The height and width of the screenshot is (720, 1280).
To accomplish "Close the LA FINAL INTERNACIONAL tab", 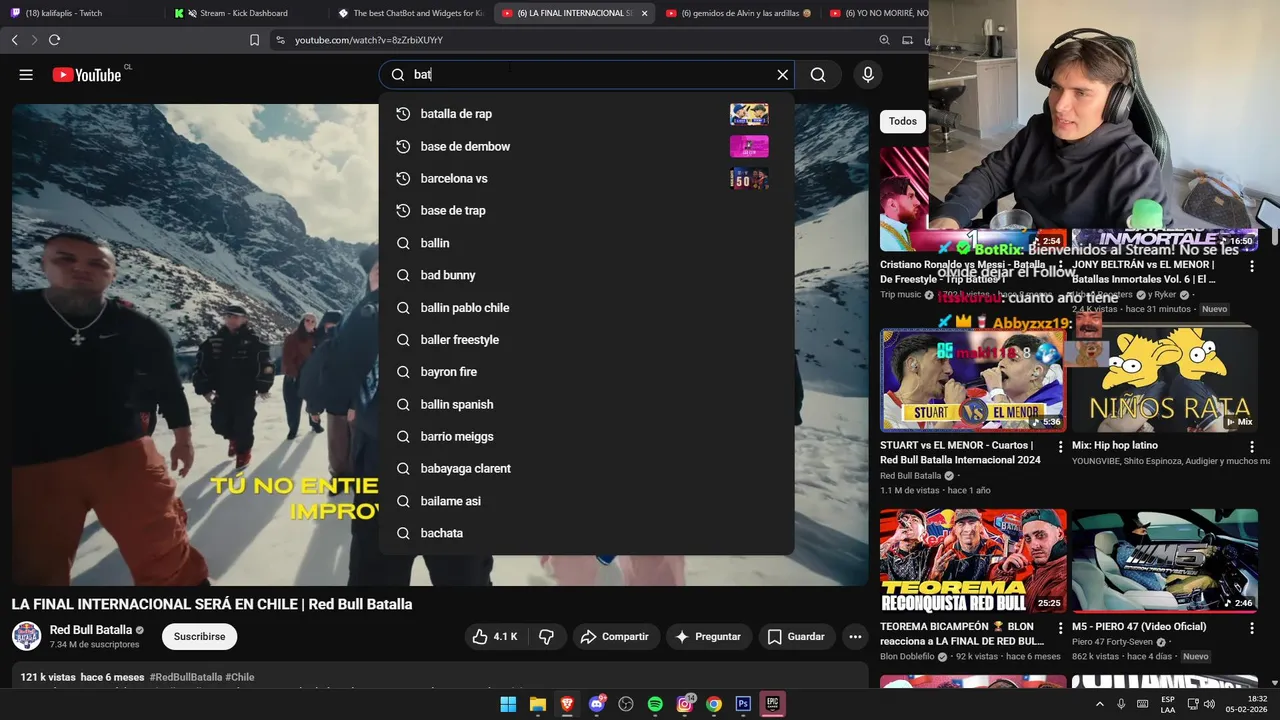I will [x=644, y=13].
